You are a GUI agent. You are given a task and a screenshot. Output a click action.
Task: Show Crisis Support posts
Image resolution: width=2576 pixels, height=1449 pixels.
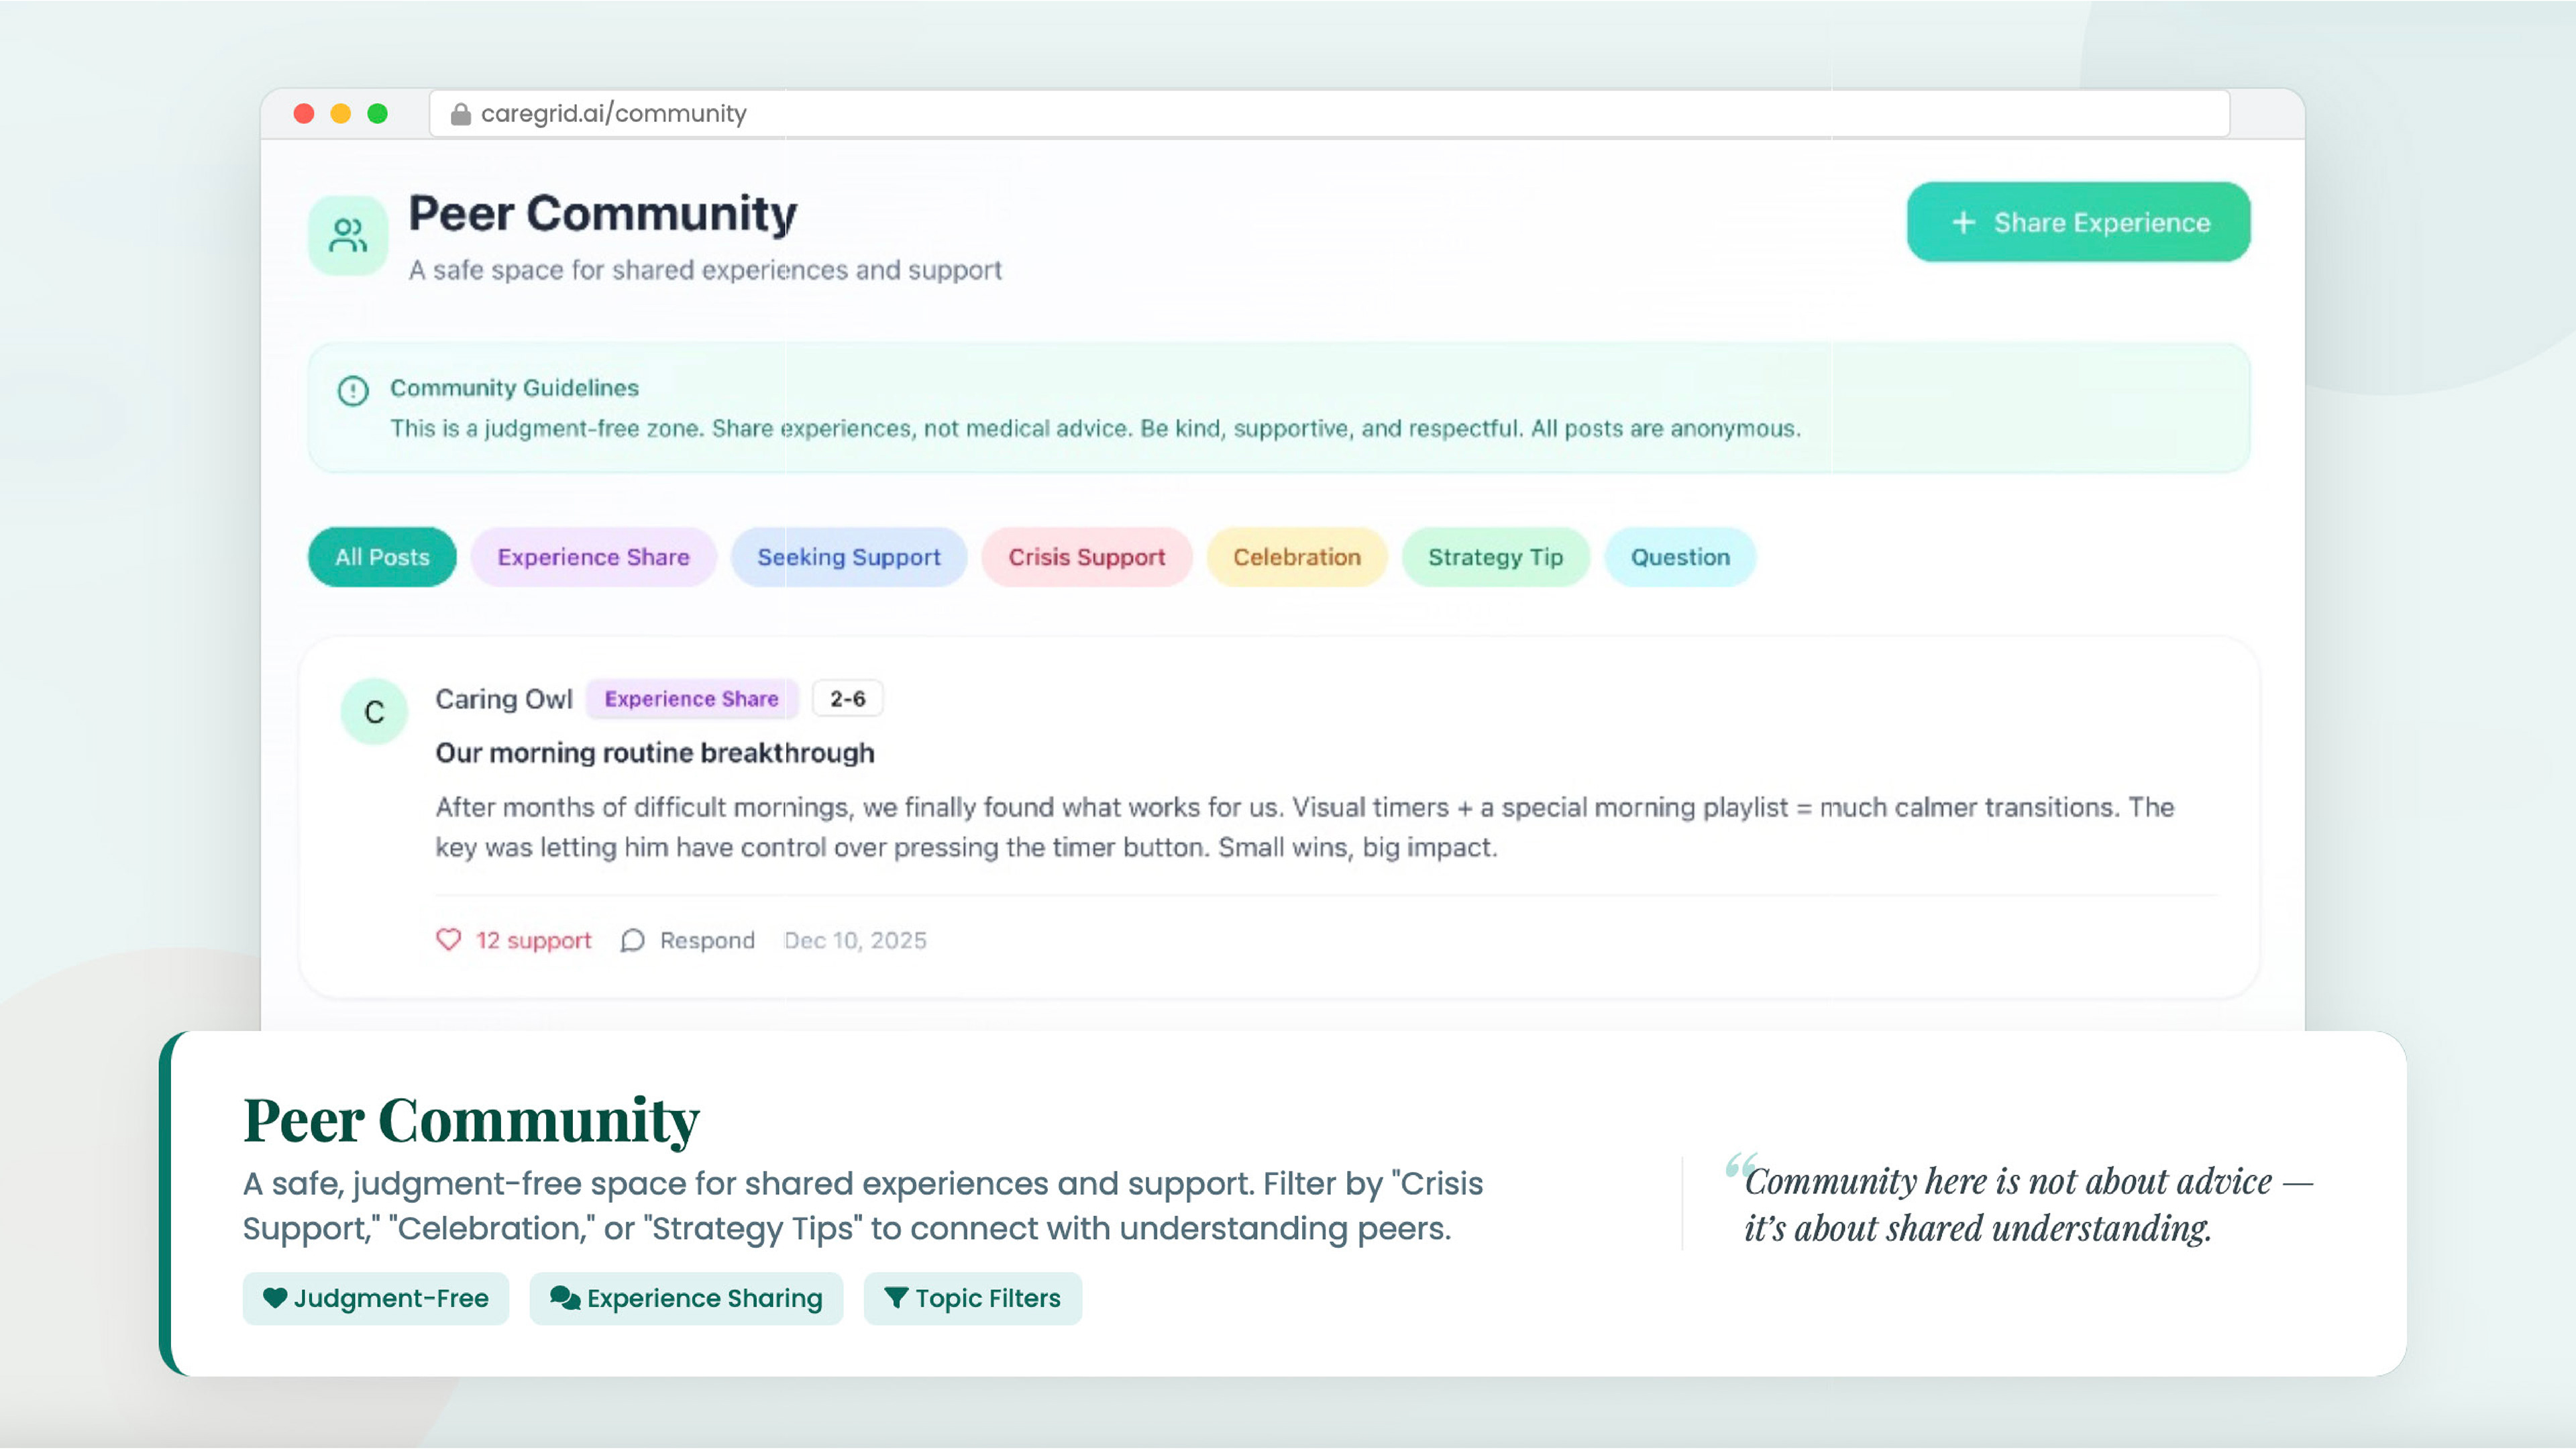(x=1086, y=557)
